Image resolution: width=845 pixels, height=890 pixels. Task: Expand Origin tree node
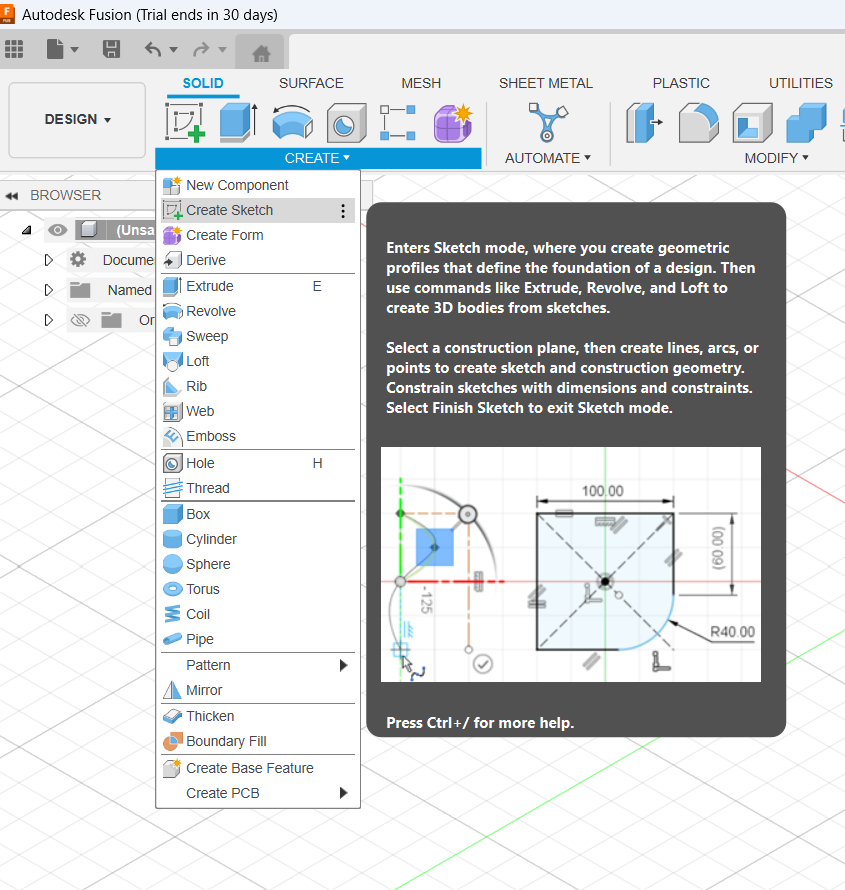coord(49,320)
